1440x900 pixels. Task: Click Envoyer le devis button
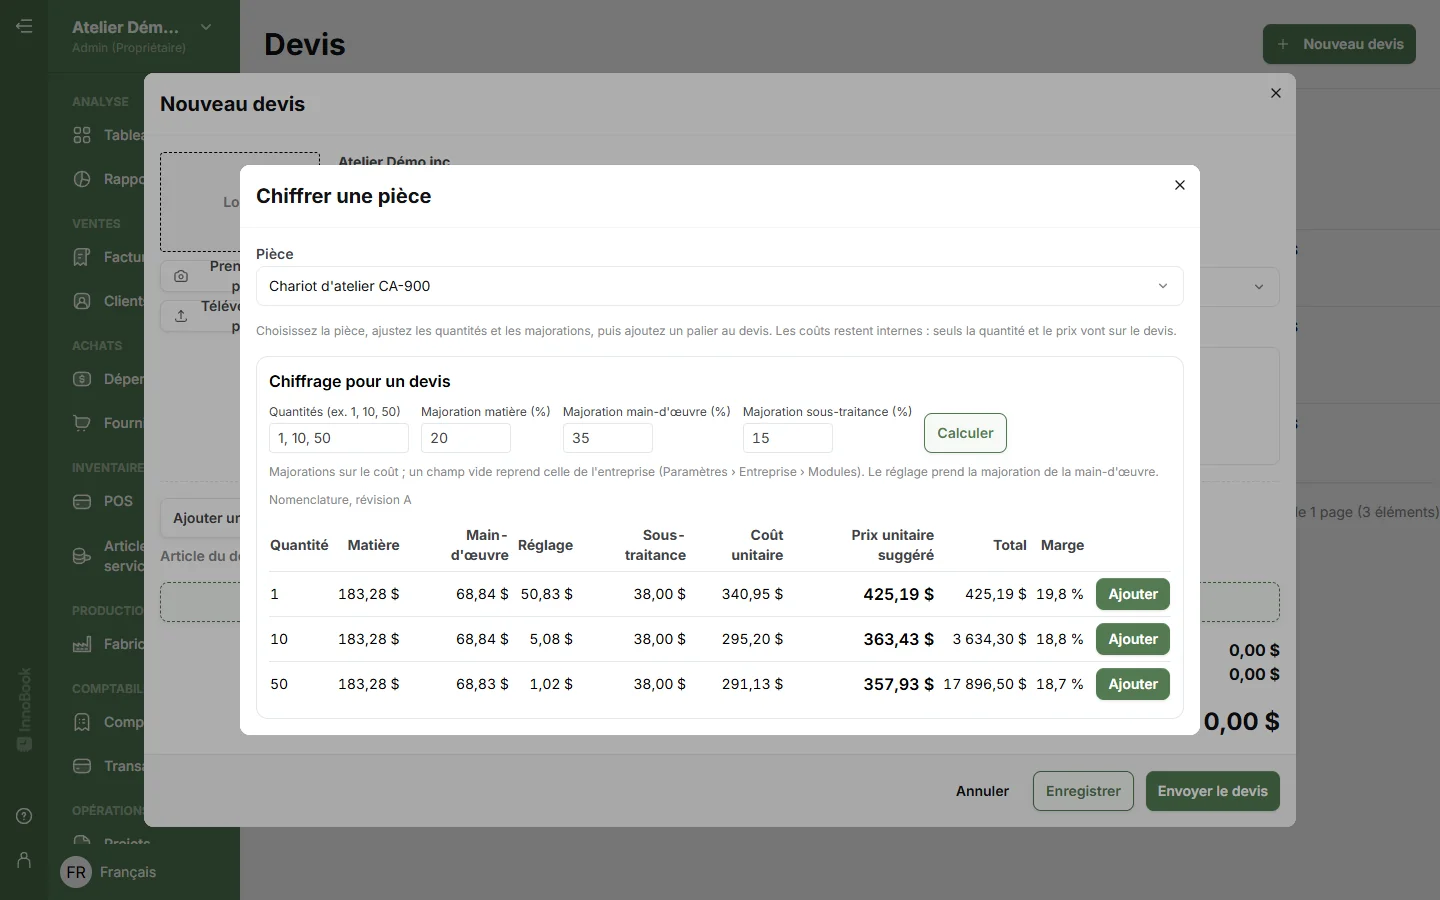[x=1212, y=791]
